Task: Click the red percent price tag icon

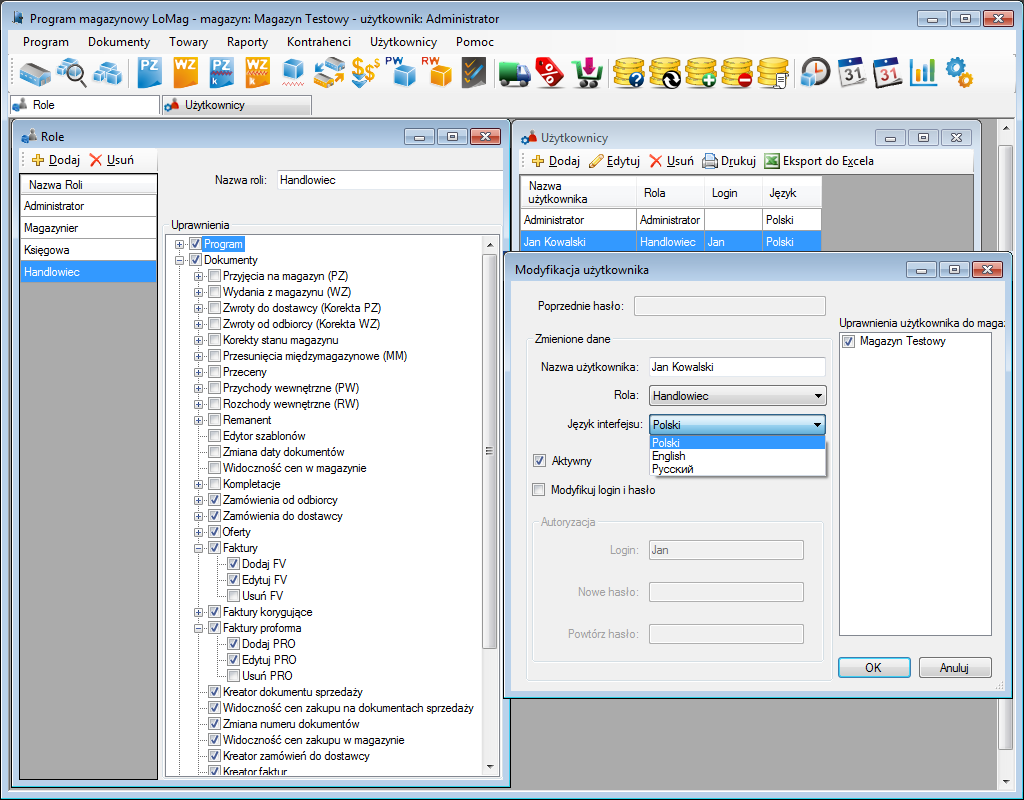Action: click(550, 72)
